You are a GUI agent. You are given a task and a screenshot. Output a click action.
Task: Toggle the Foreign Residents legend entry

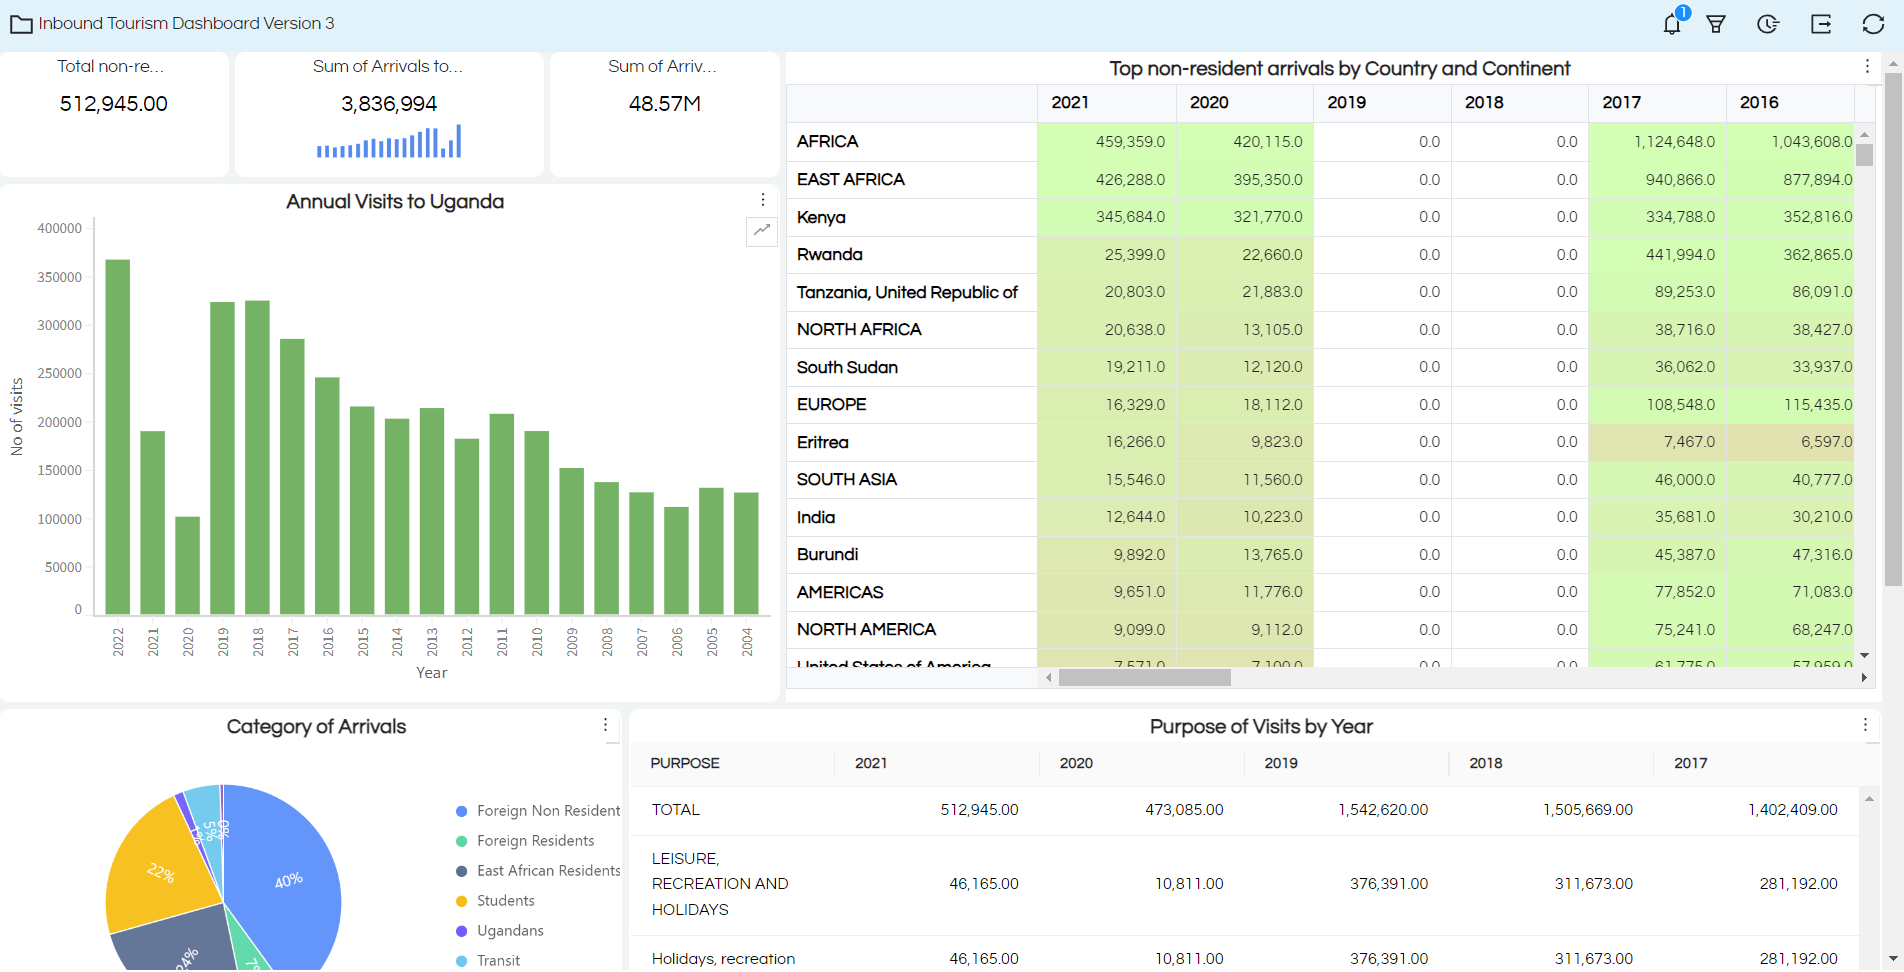(x=525, y=841)
